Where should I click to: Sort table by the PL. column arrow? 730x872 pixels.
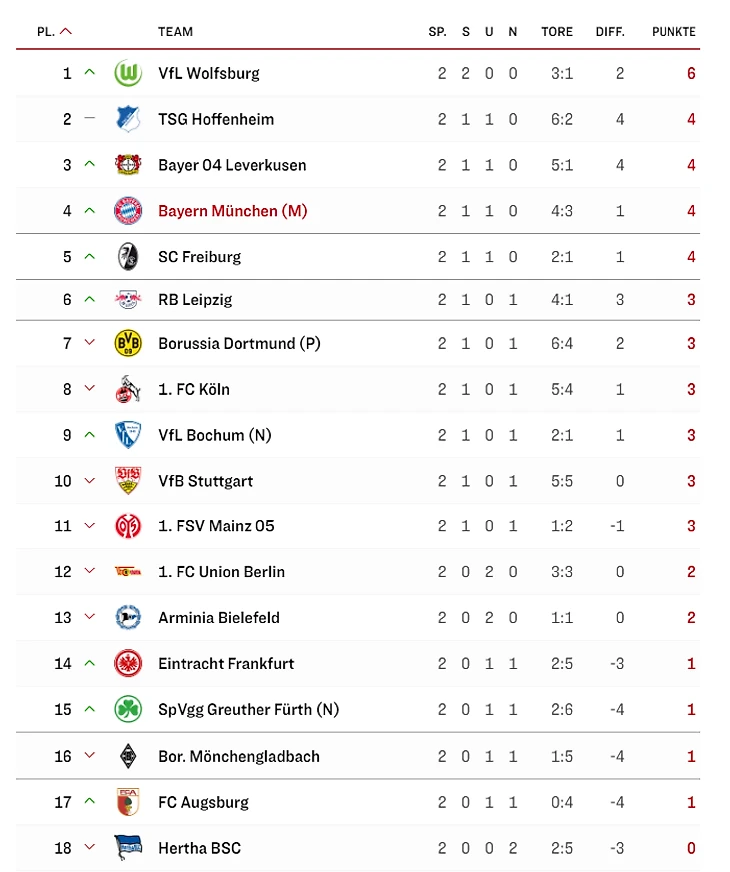pos(66,32)
